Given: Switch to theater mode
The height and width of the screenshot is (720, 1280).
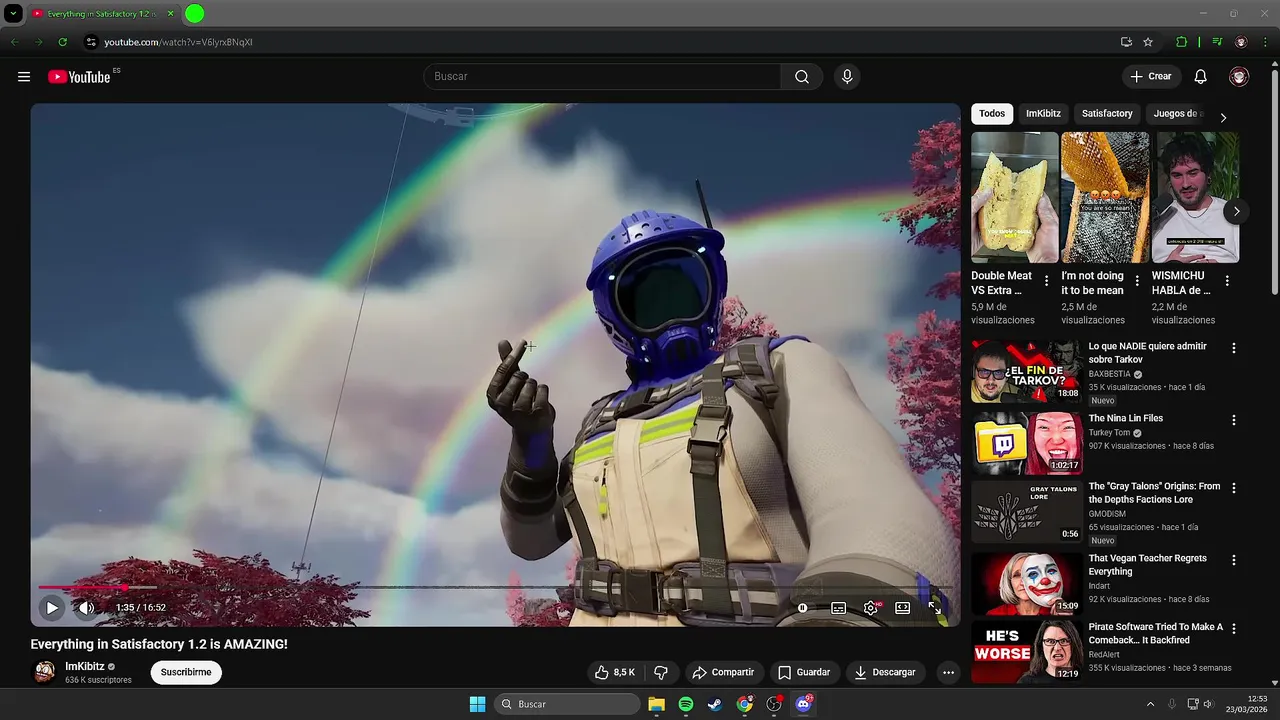Looking at the screenshot, I should (x=903, y=607).
